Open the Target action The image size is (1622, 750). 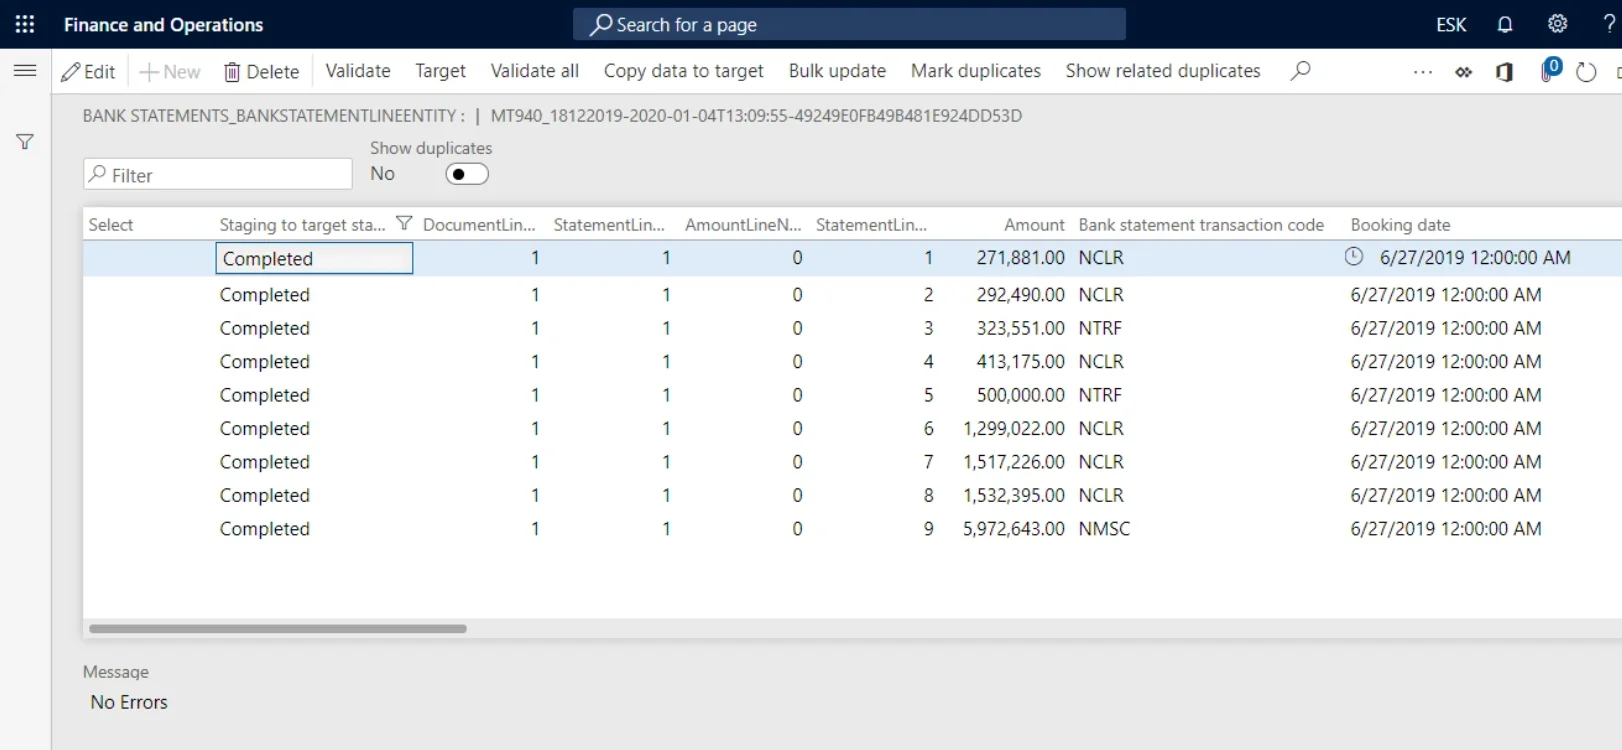tap(441, 71)
